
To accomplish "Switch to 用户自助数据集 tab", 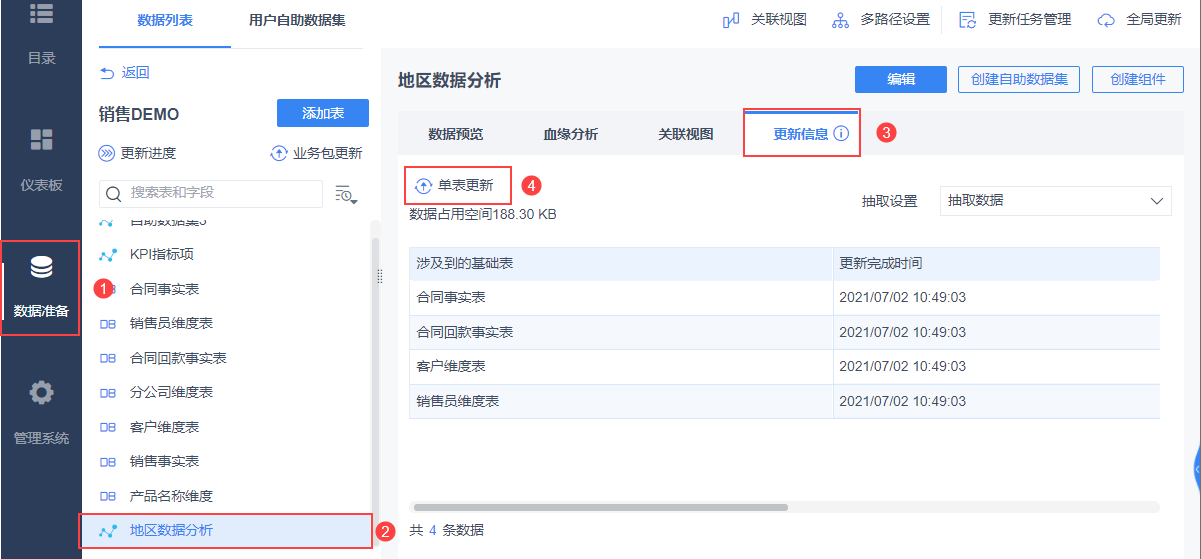I will 297,20.
